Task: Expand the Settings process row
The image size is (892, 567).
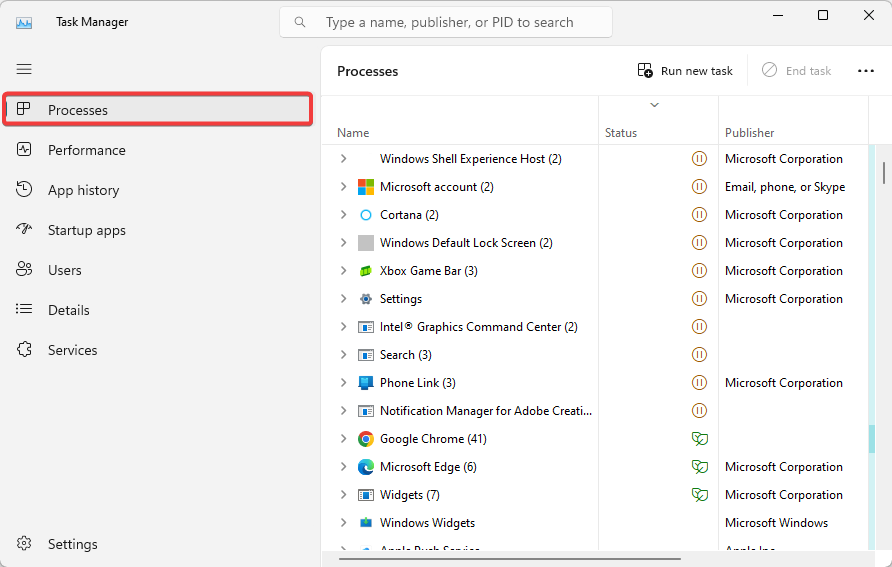Action: coord(343,299)
